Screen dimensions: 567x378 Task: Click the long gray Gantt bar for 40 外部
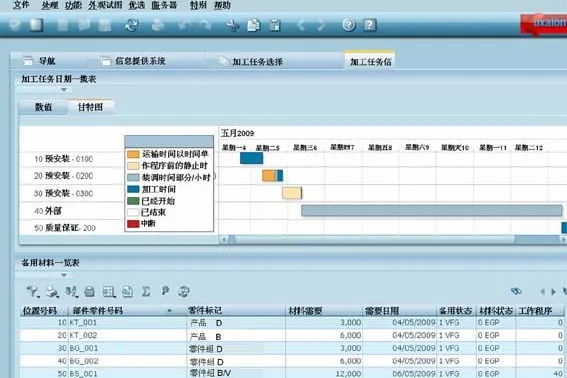point(432,211)
